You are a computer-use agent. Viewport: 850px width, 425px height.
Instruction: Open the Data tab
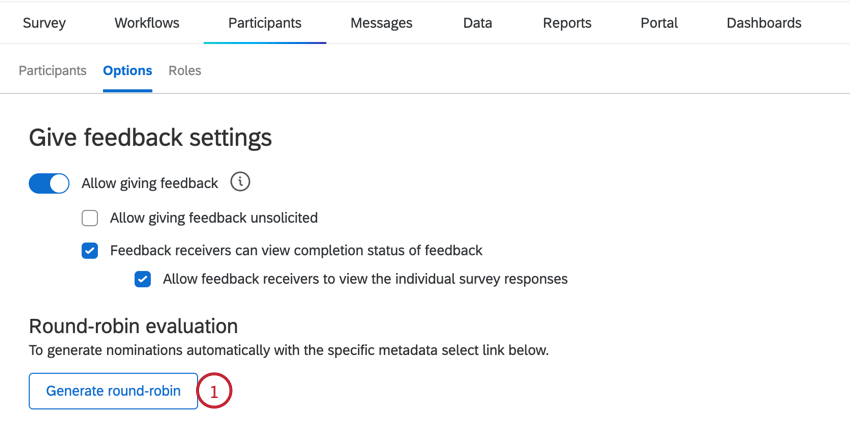point(477,23)
